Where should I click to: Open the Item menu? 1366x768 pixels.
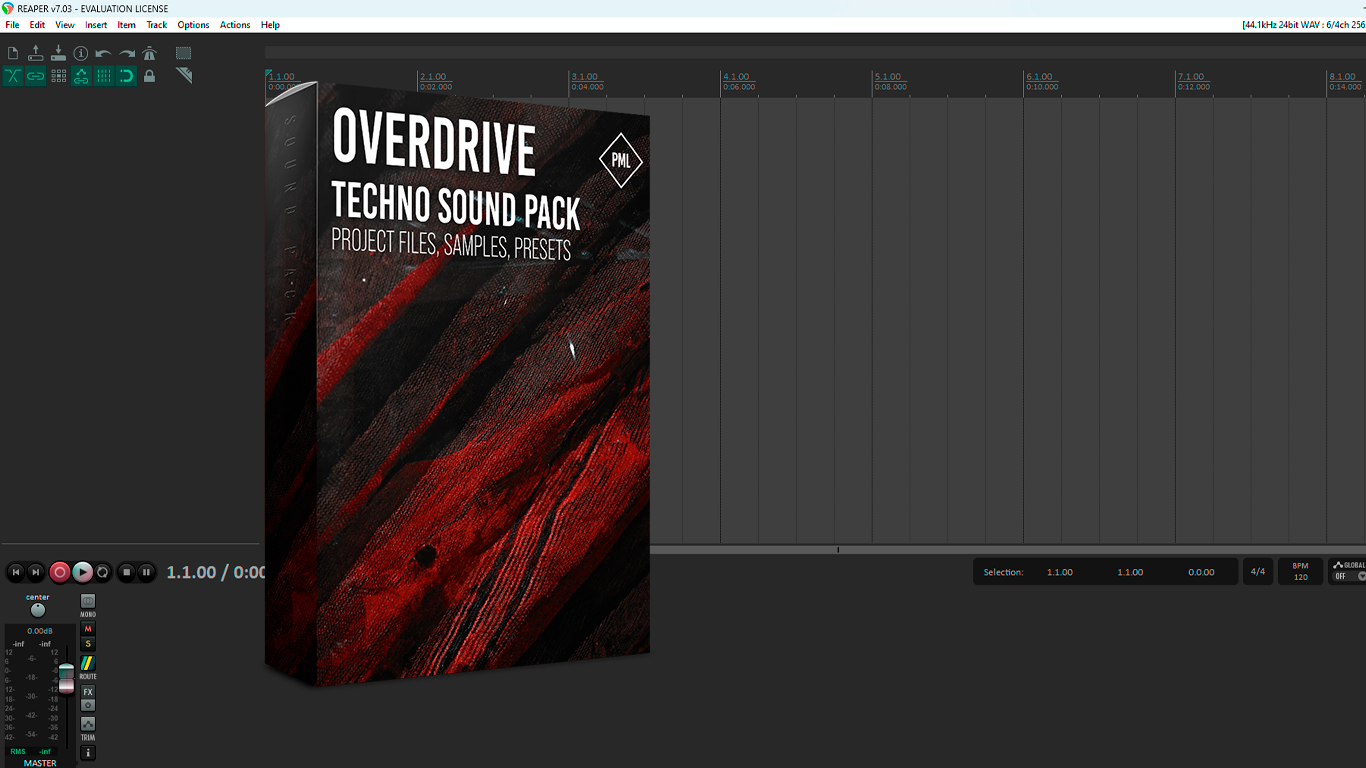127,25
